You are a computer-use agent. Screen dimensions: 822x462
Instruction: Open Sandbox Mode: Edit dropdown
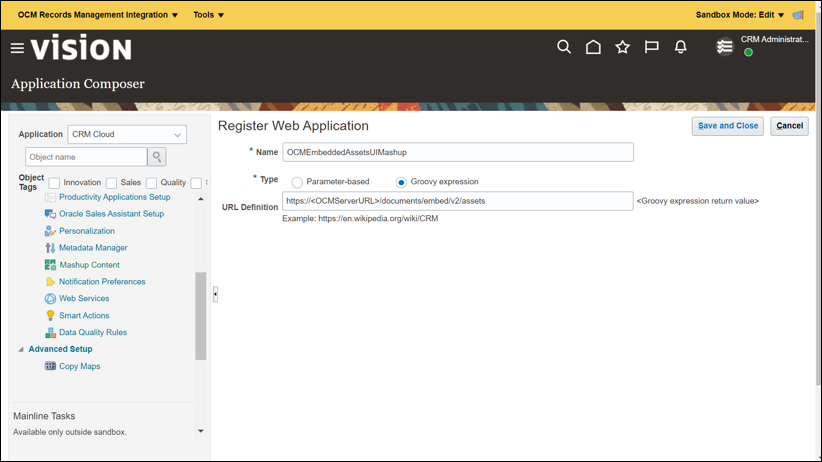pos(740,15)
